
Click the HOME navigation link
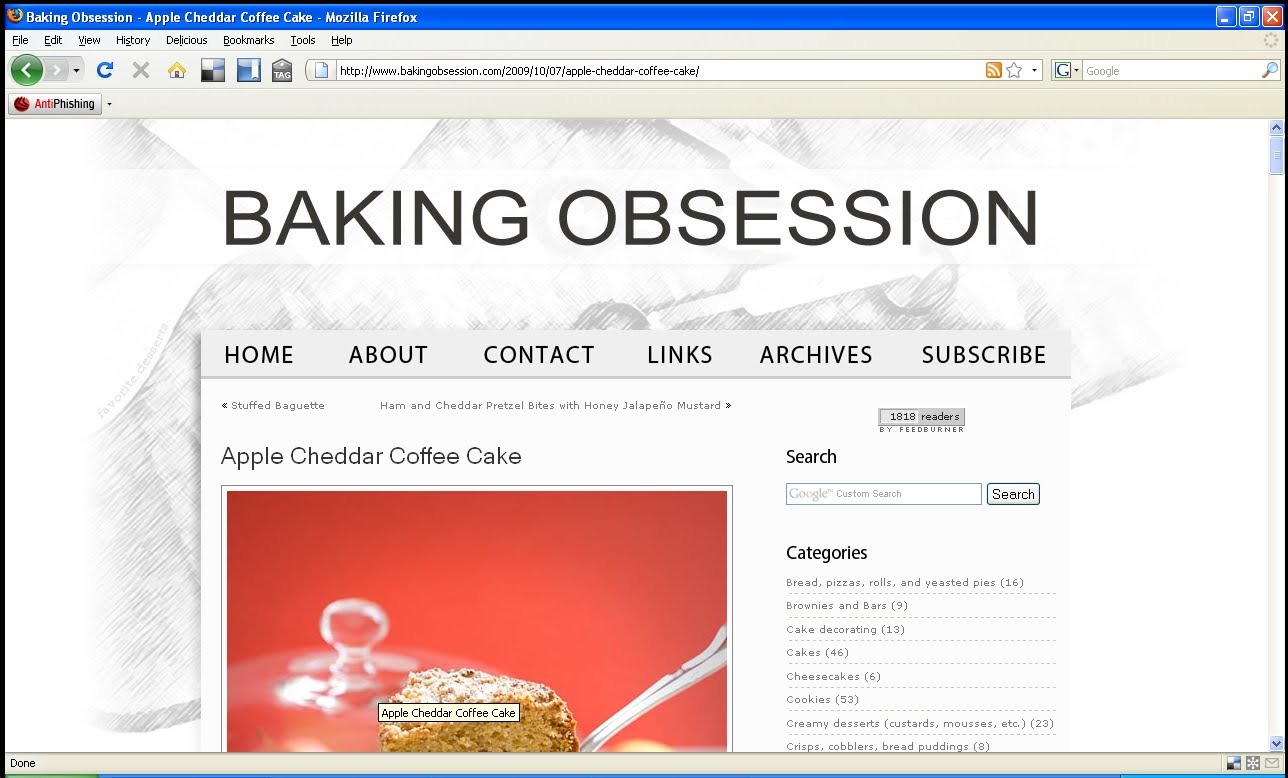(x=259, y=355)
